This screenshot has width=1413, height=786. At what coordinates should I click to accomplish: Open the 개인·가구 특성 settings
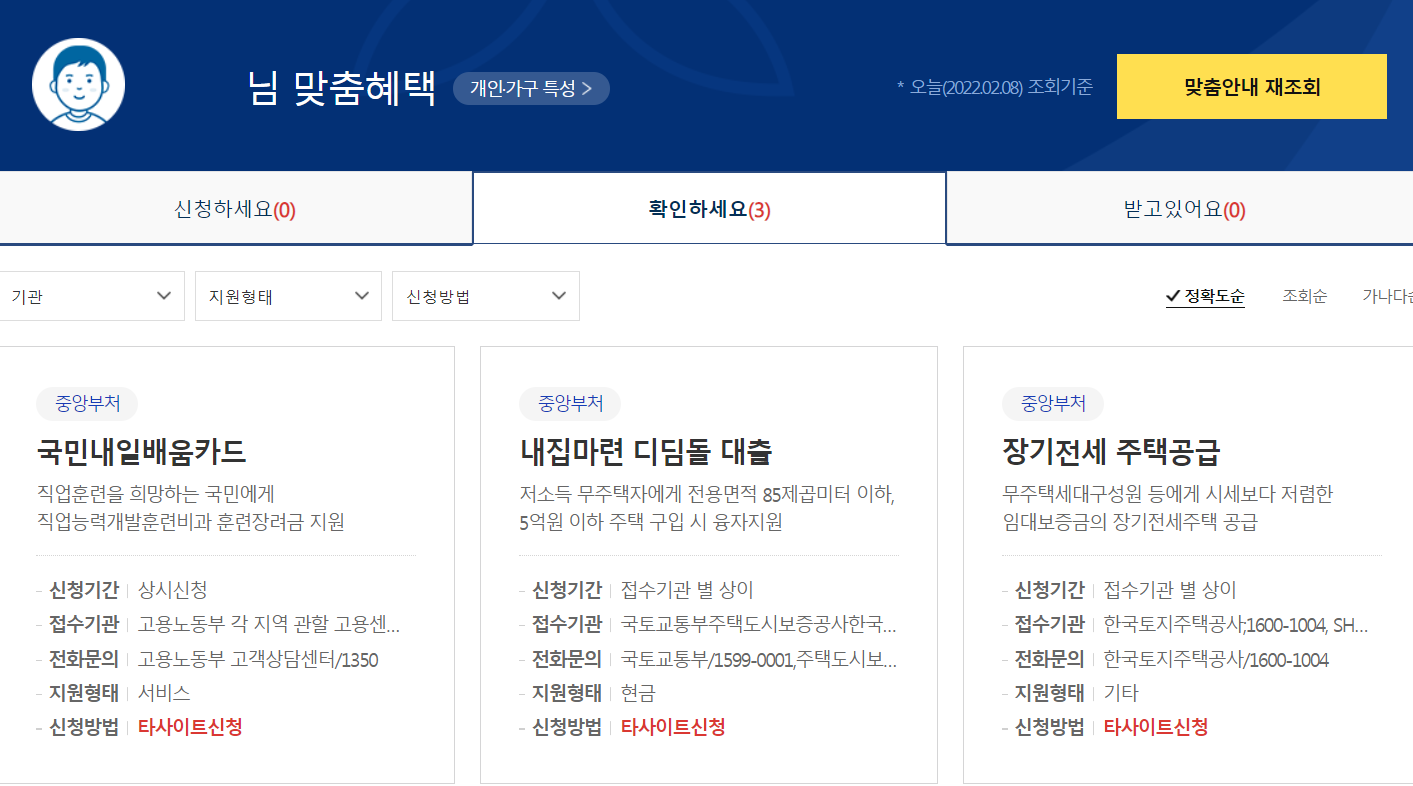point(531,88)
